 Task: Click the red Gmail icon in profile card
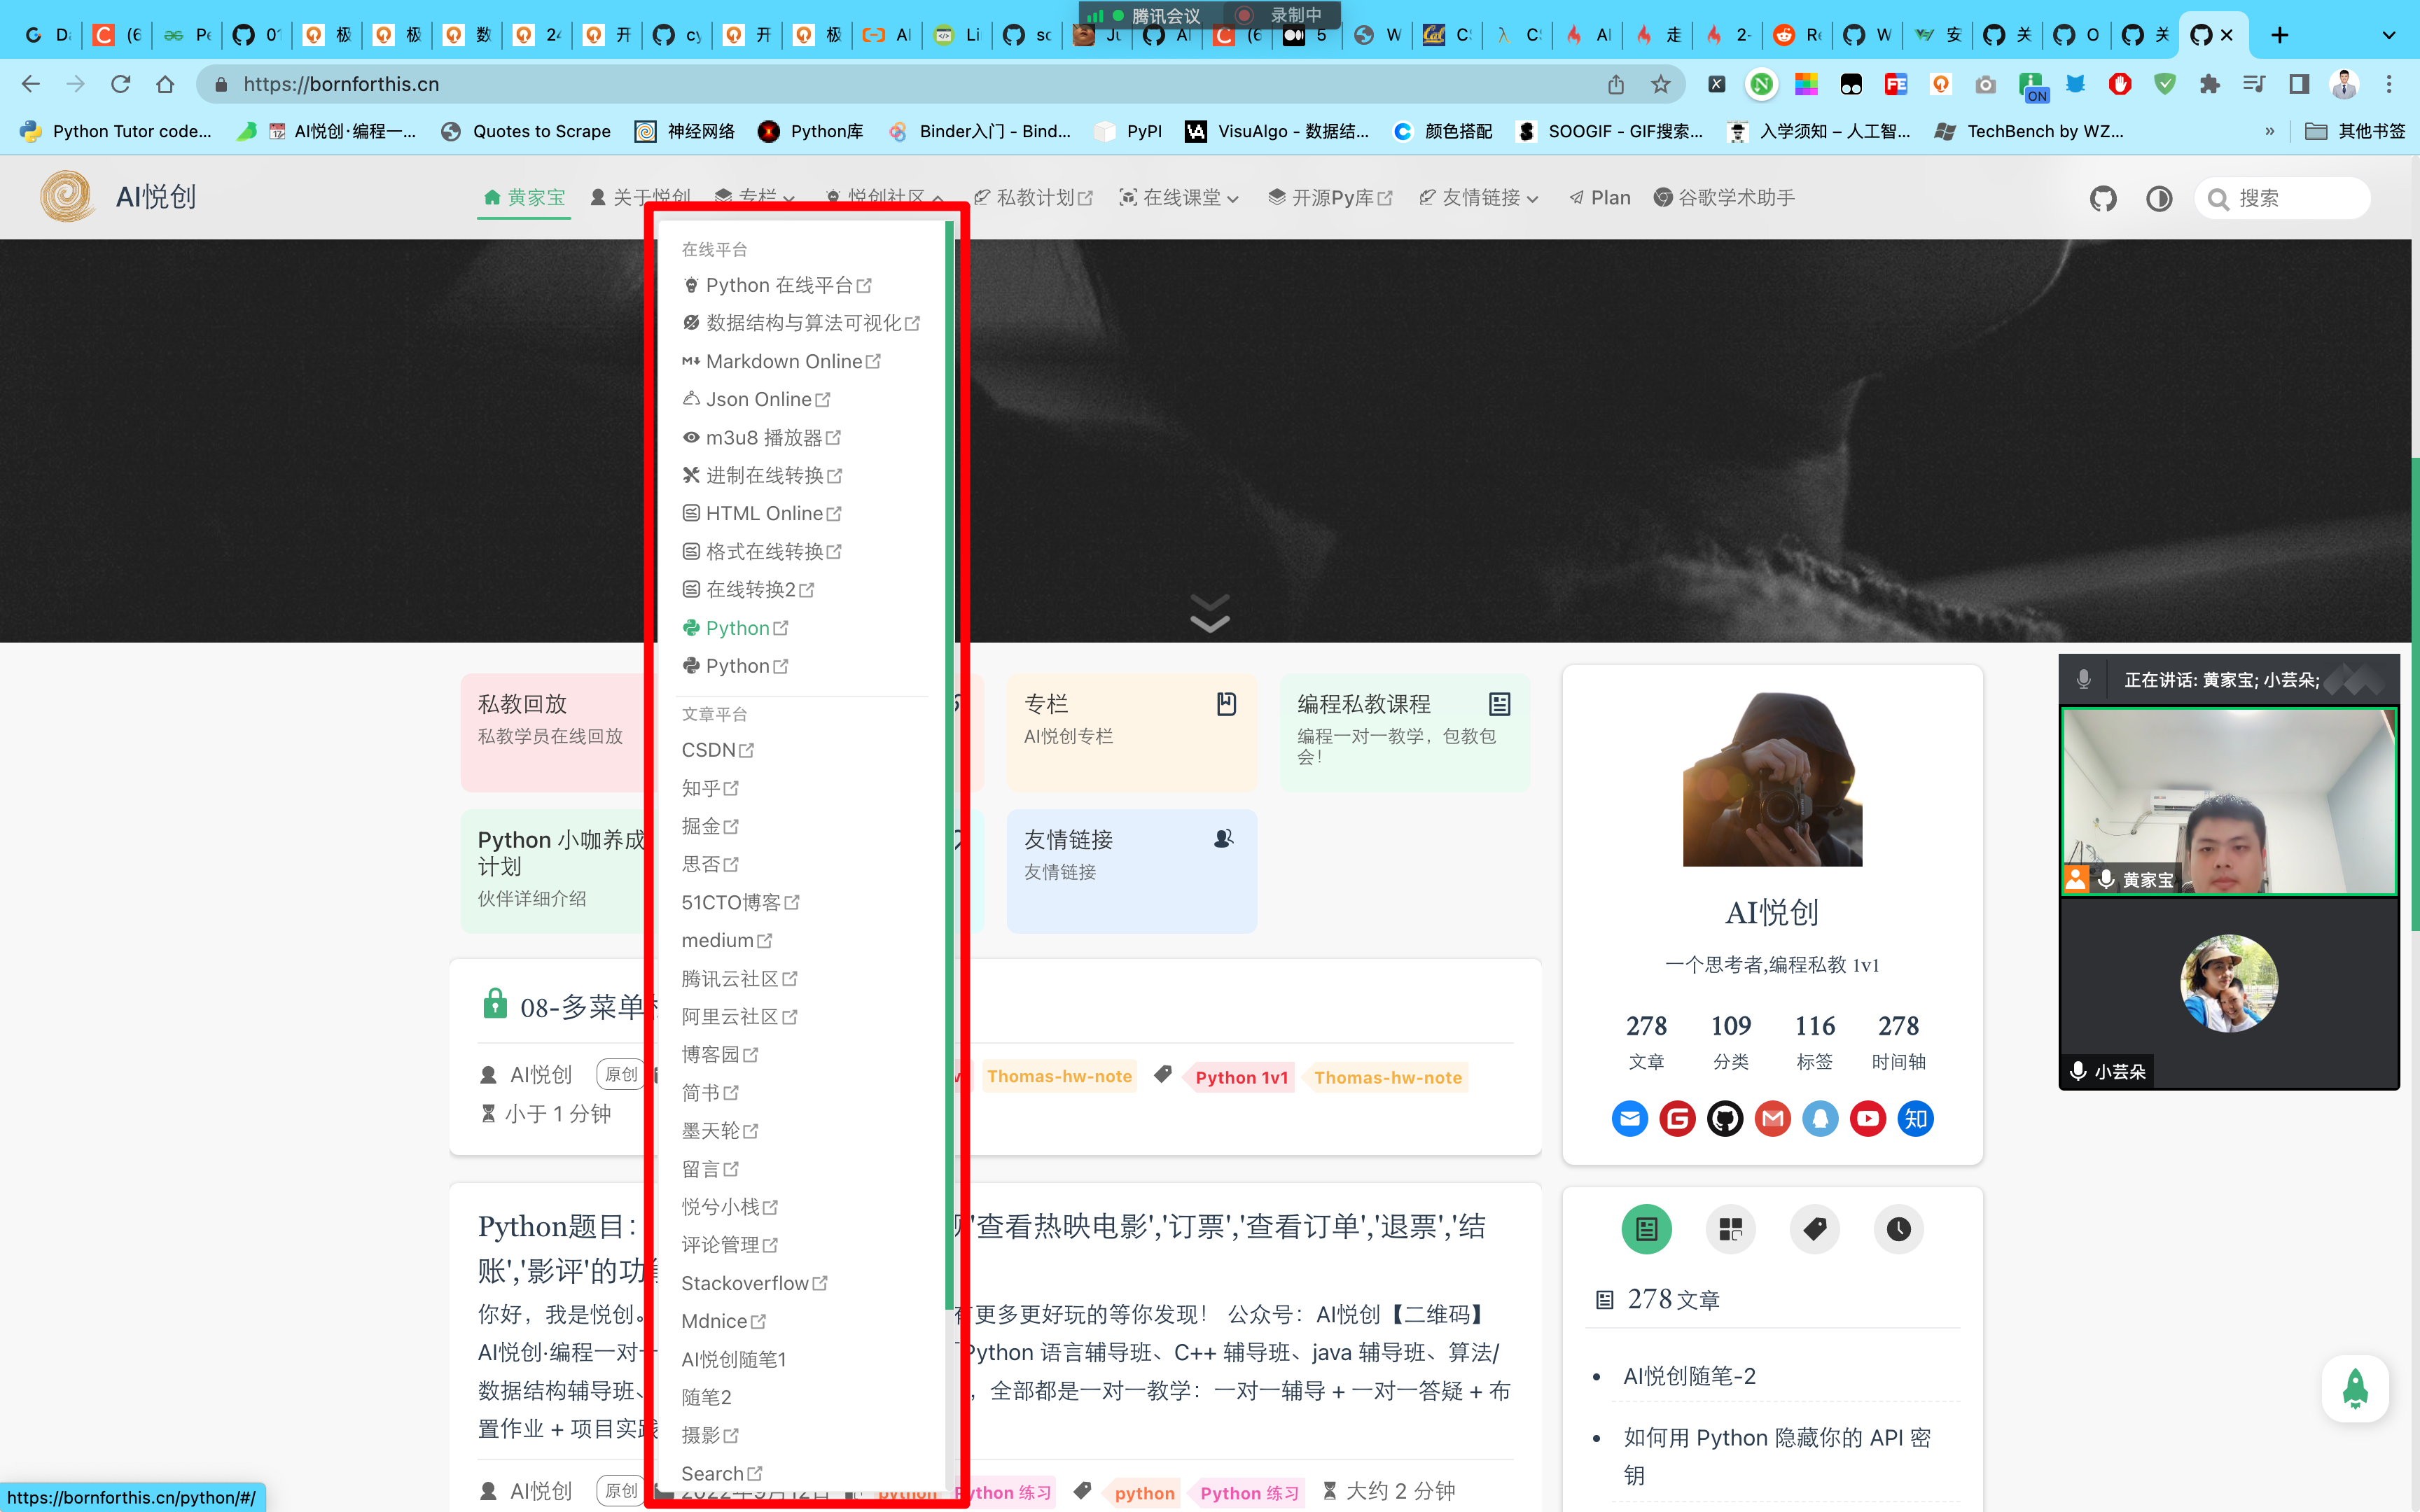point(1773,1118)
